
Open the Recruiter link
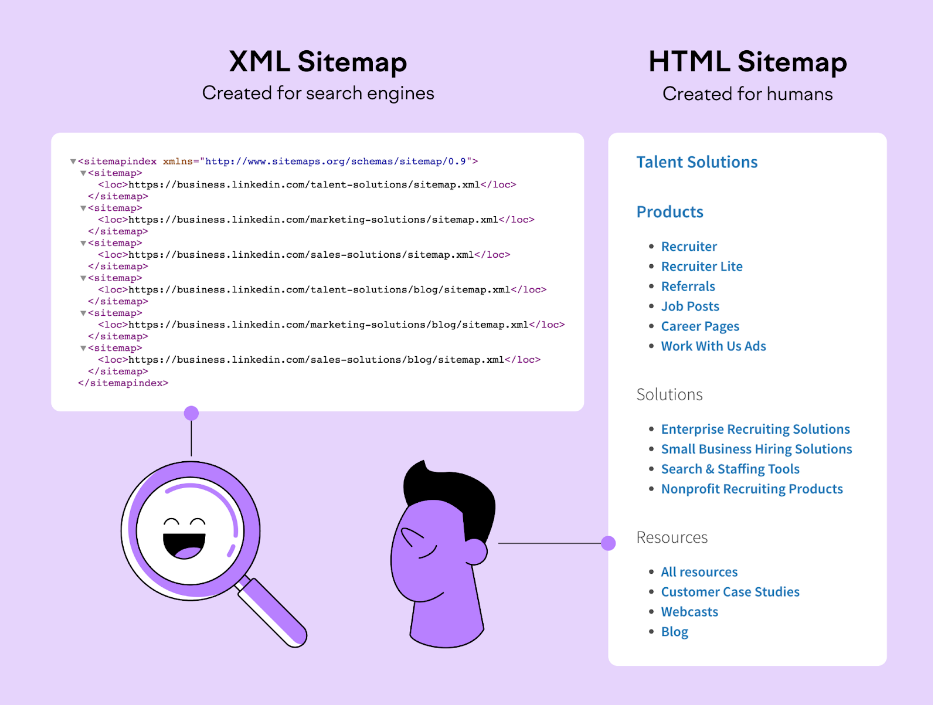(689, 246)
